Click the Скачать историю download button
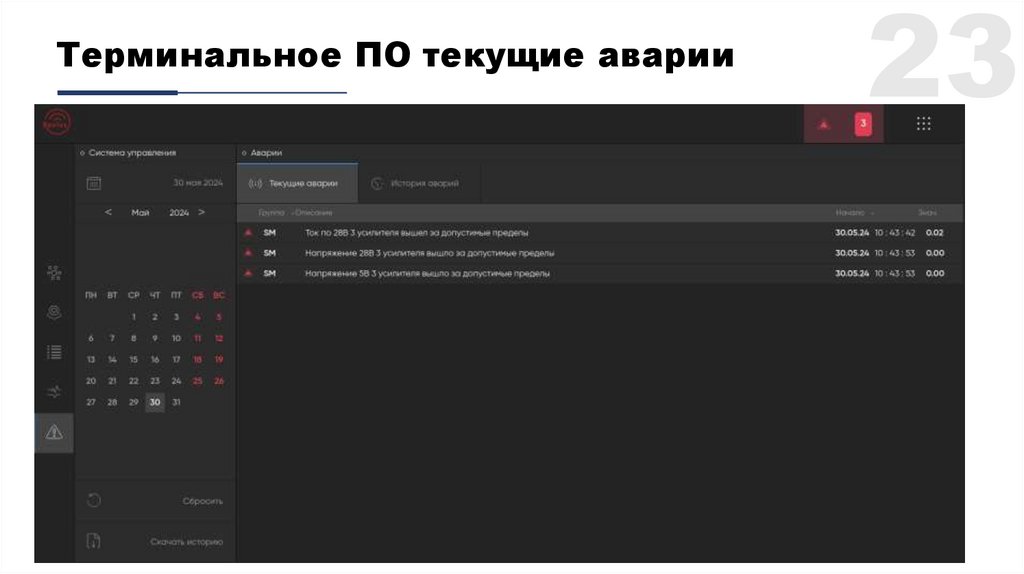Screen dimensions: 1024x574 click(155, 541)
